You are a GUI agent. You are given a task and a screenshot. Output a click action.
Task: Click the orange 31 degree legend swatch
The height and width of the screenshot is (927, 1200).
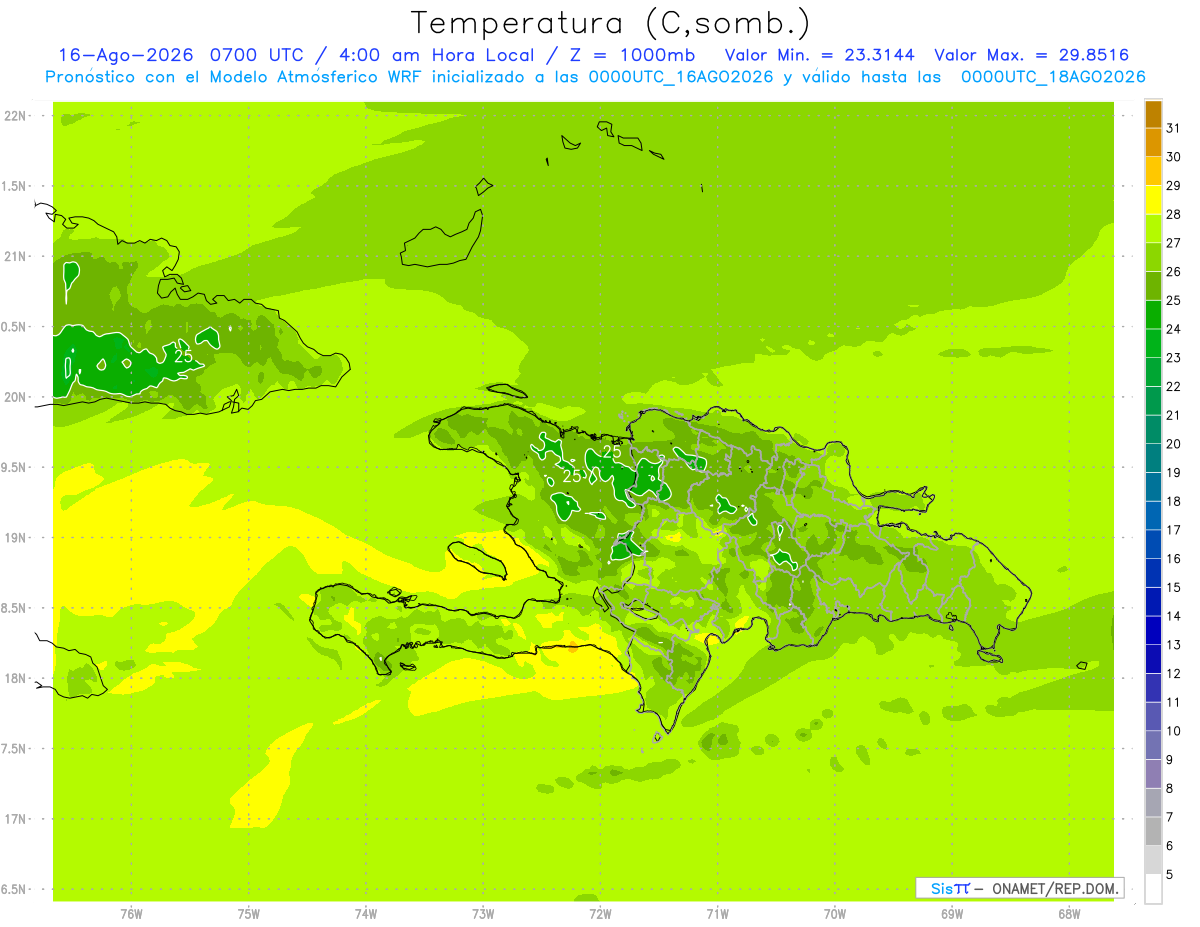click(1153, 114)
